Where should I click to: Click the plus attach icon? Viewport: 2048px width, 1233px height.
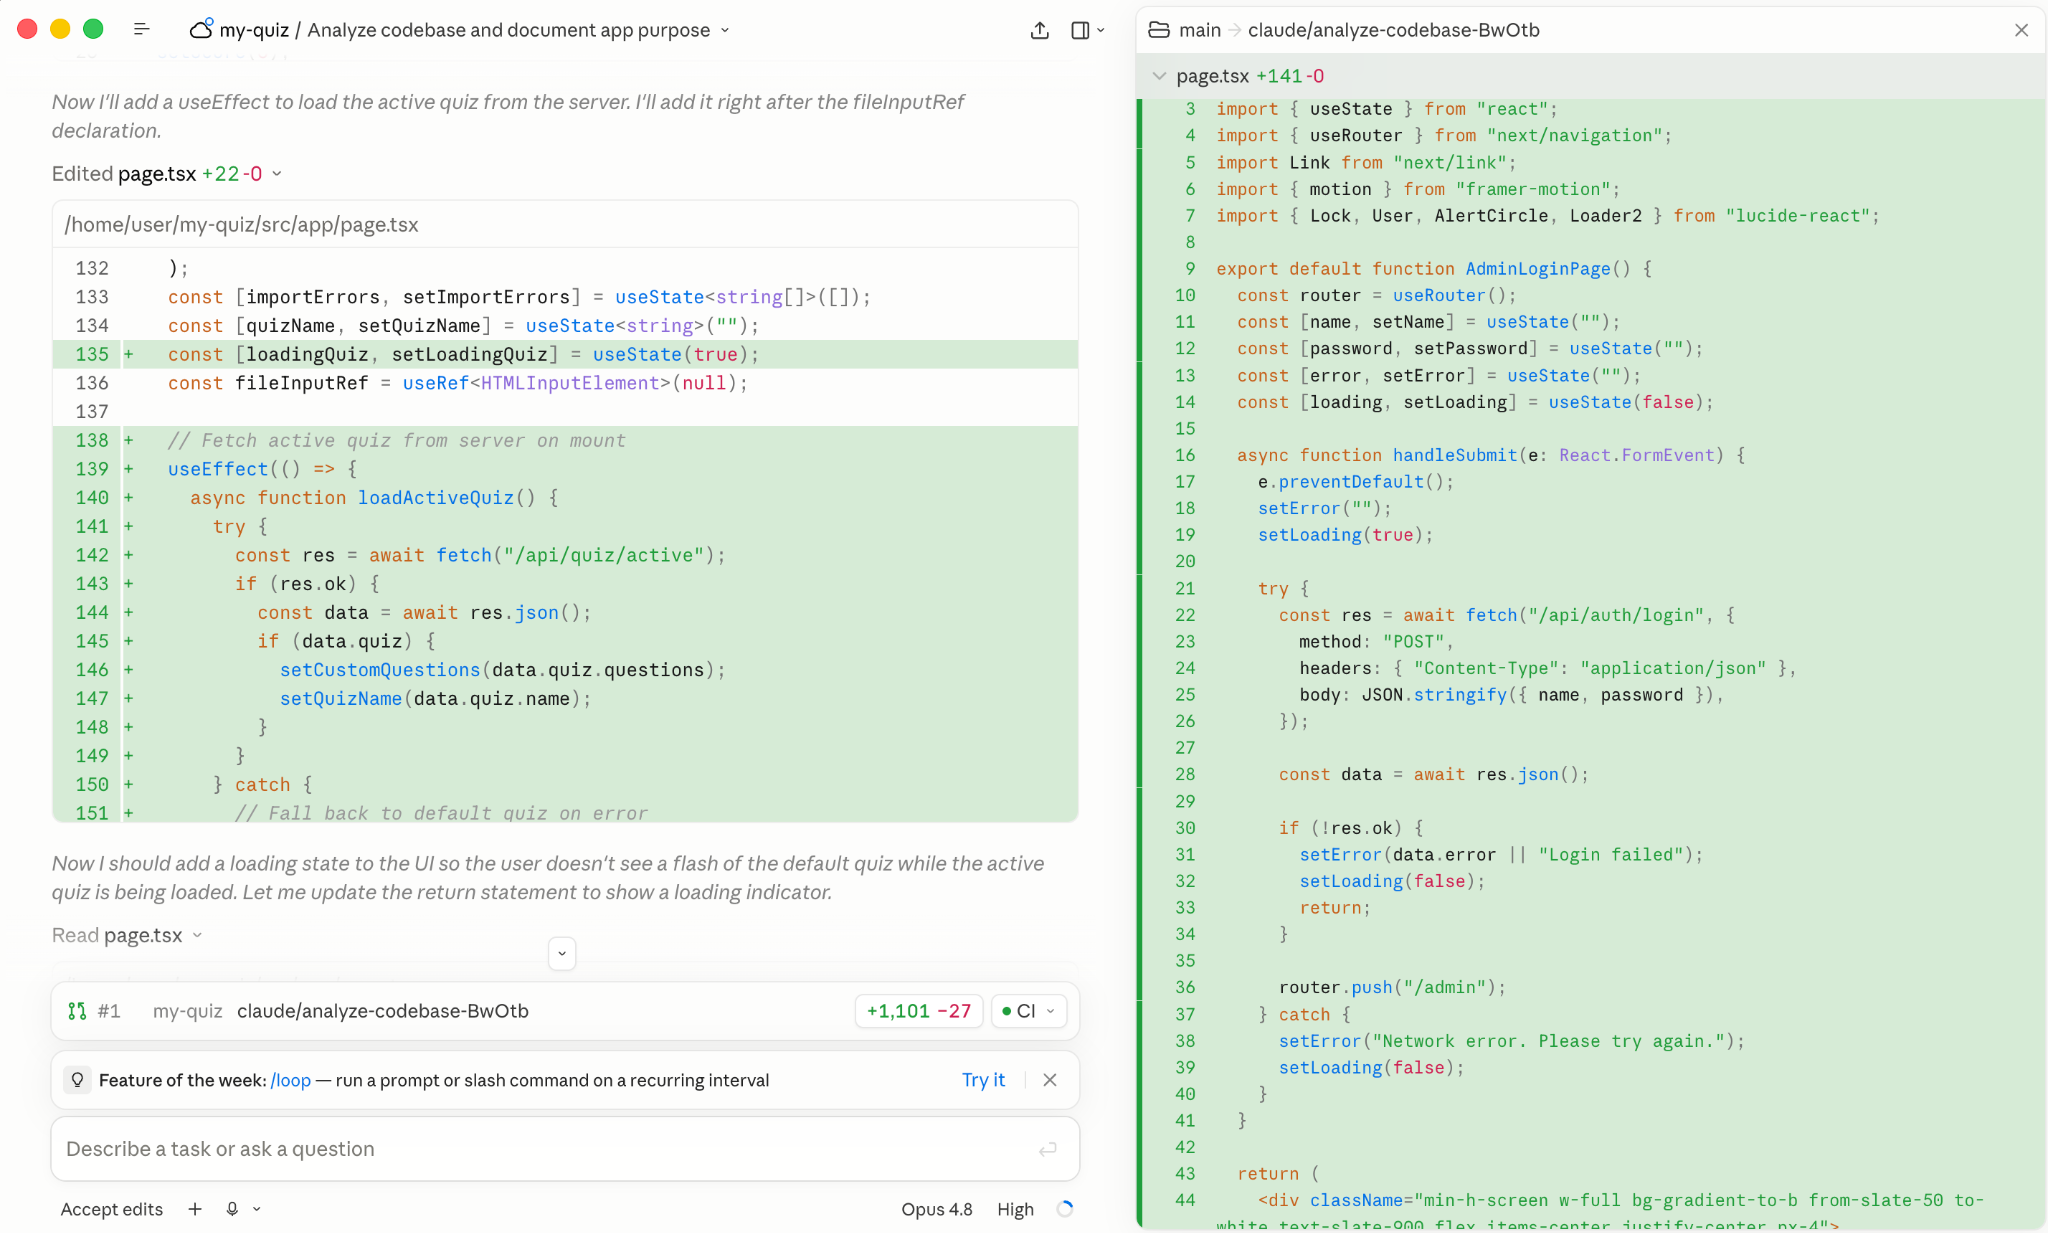(x=195, y=1209)
